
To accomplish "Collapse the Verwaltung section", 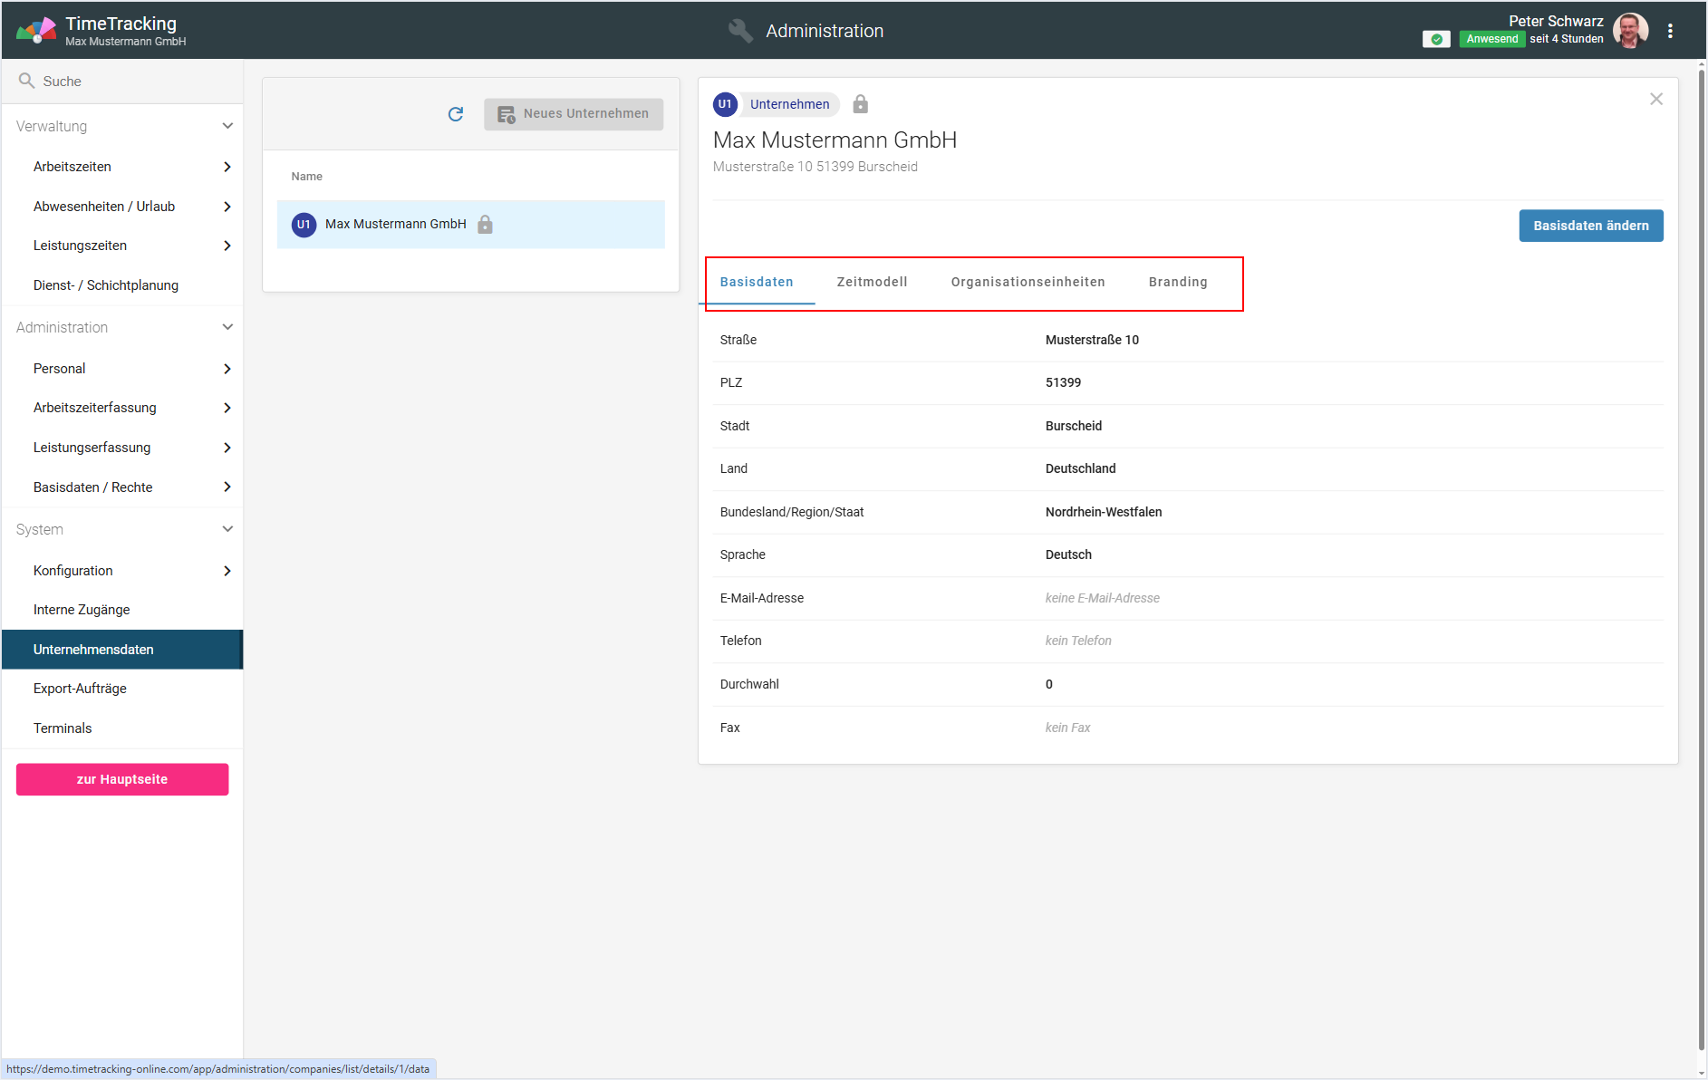I will [227, 126].
